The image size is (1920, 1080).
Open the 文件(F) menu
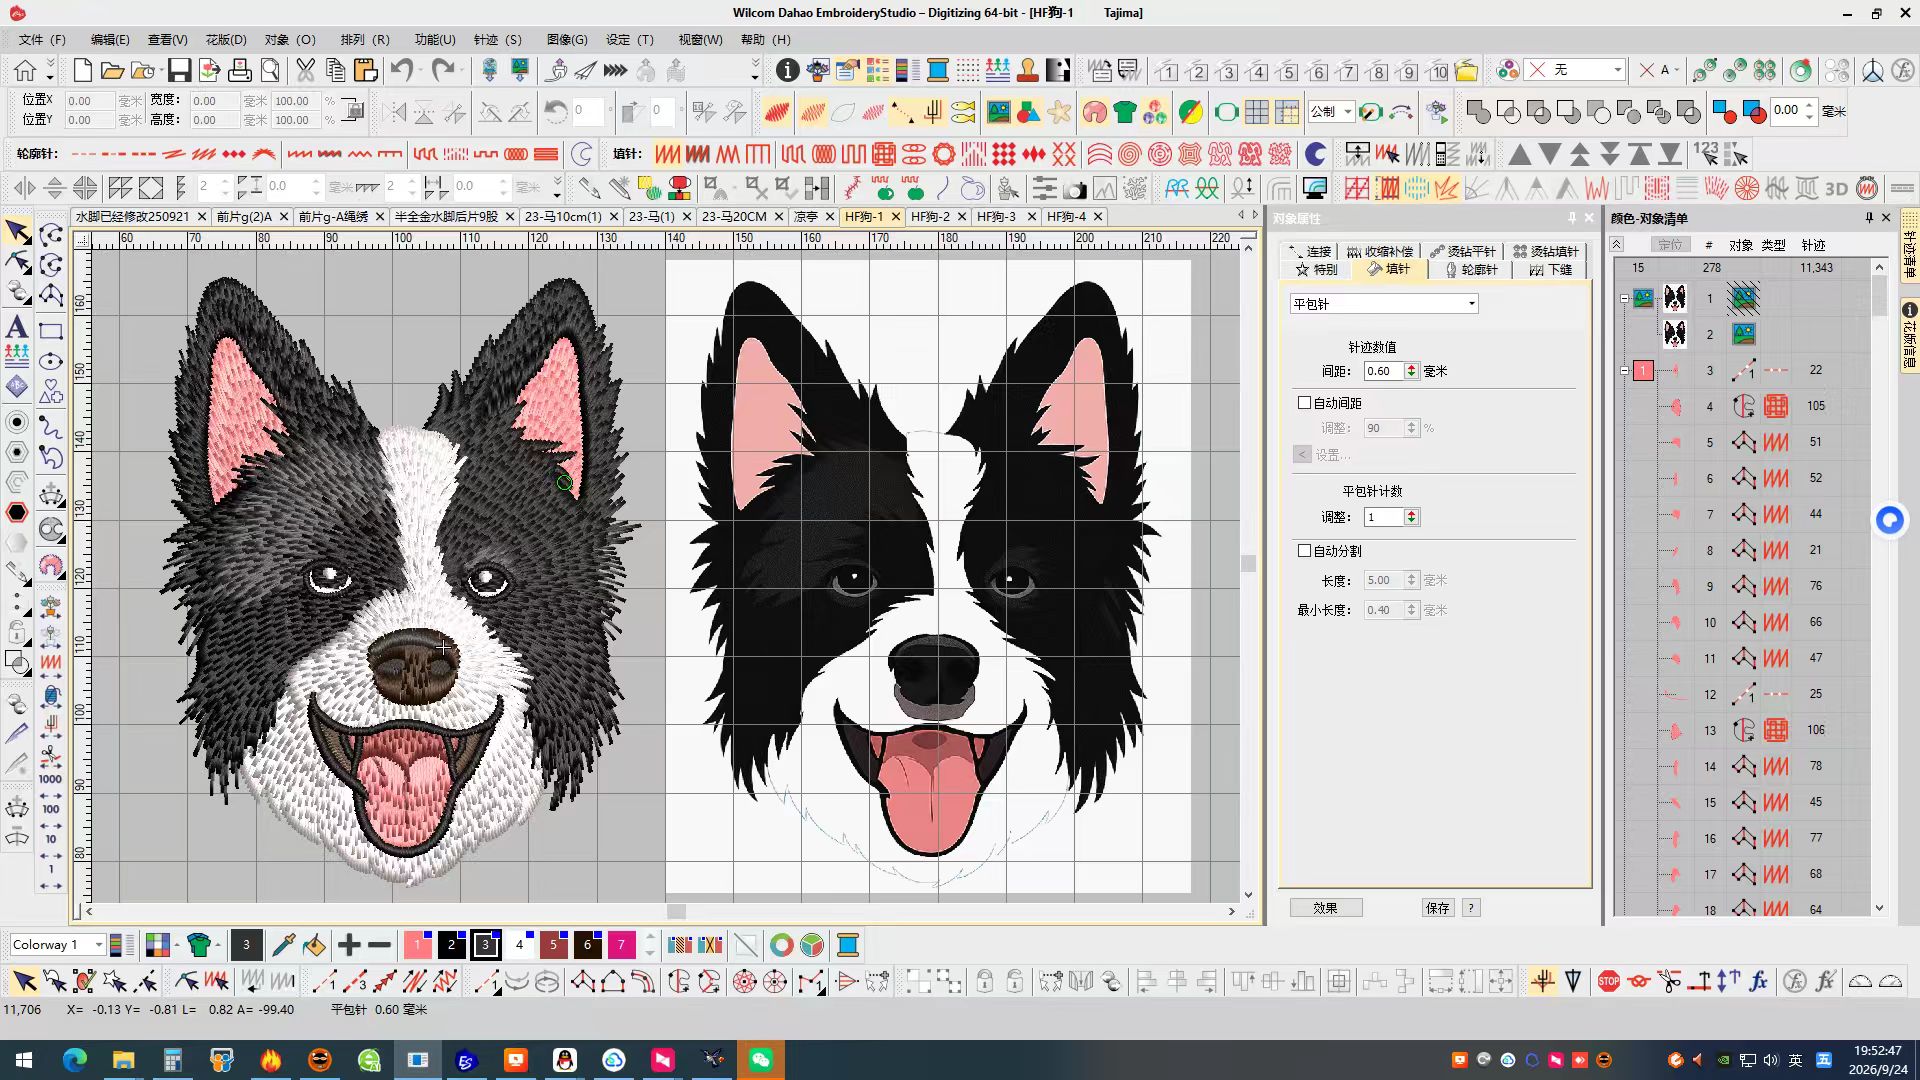(x=42, y=40)
